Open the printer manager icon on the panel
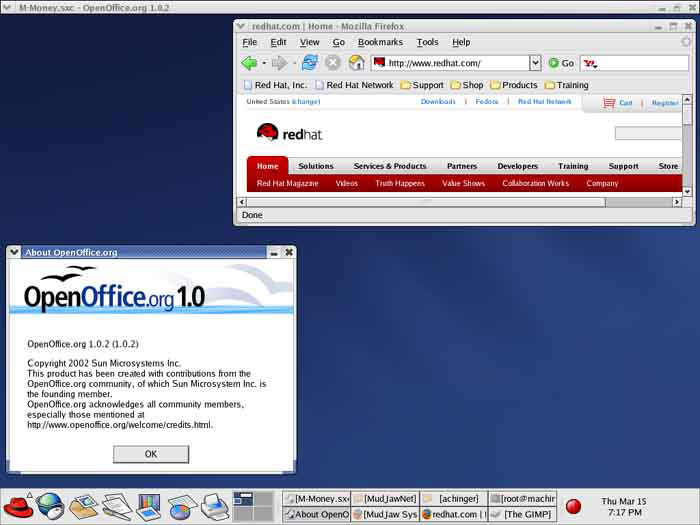 (215, 507)
